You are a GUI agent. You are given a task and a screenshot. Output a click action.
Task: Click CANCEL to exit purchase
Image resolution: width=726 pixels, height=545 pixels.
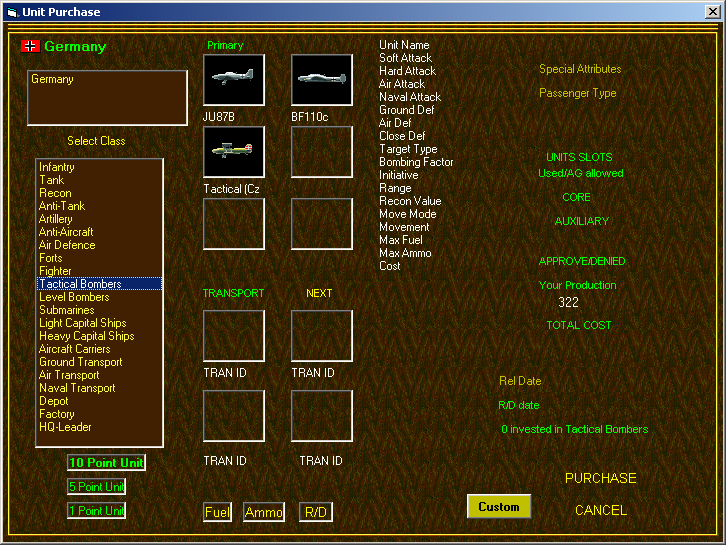click(601, 510)
